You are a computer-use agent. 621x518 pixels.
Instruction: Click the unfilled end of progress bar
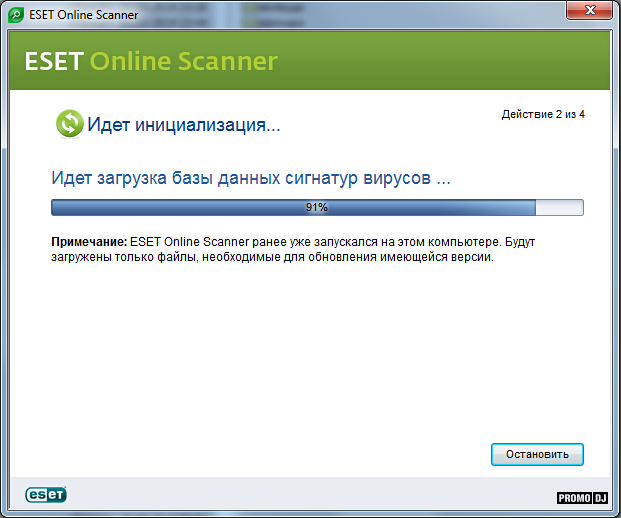(x=559, y=207)
